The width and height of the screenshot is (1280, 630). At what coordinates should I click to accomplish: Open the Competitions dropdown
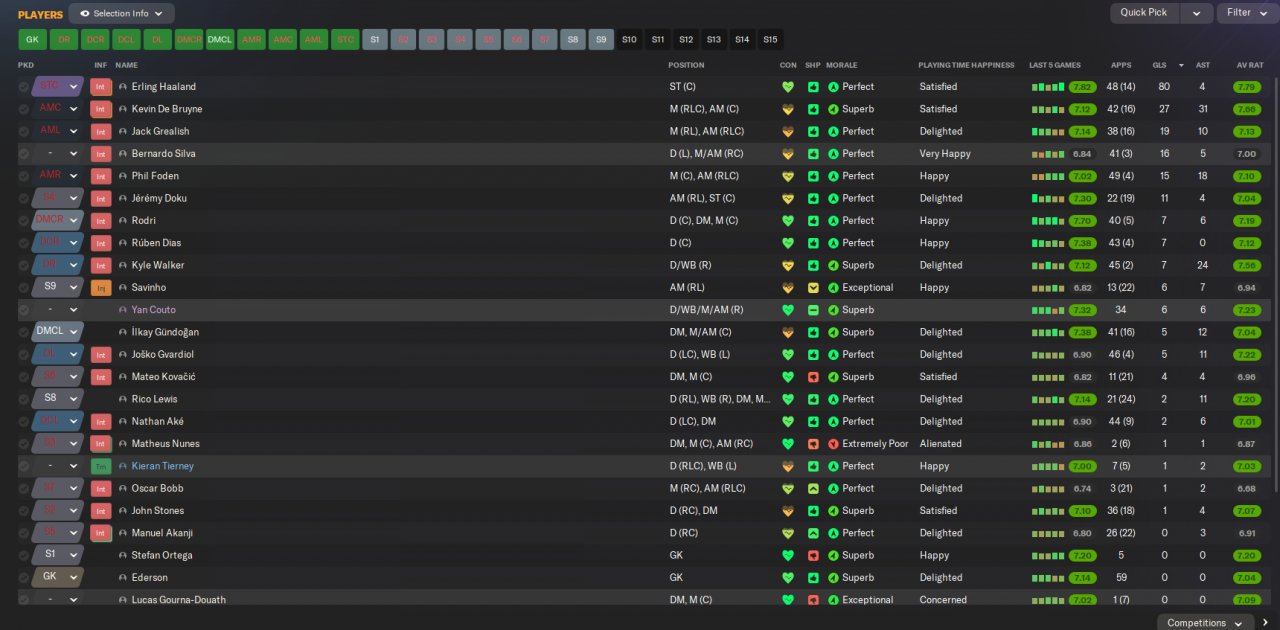pos(1204,623)
